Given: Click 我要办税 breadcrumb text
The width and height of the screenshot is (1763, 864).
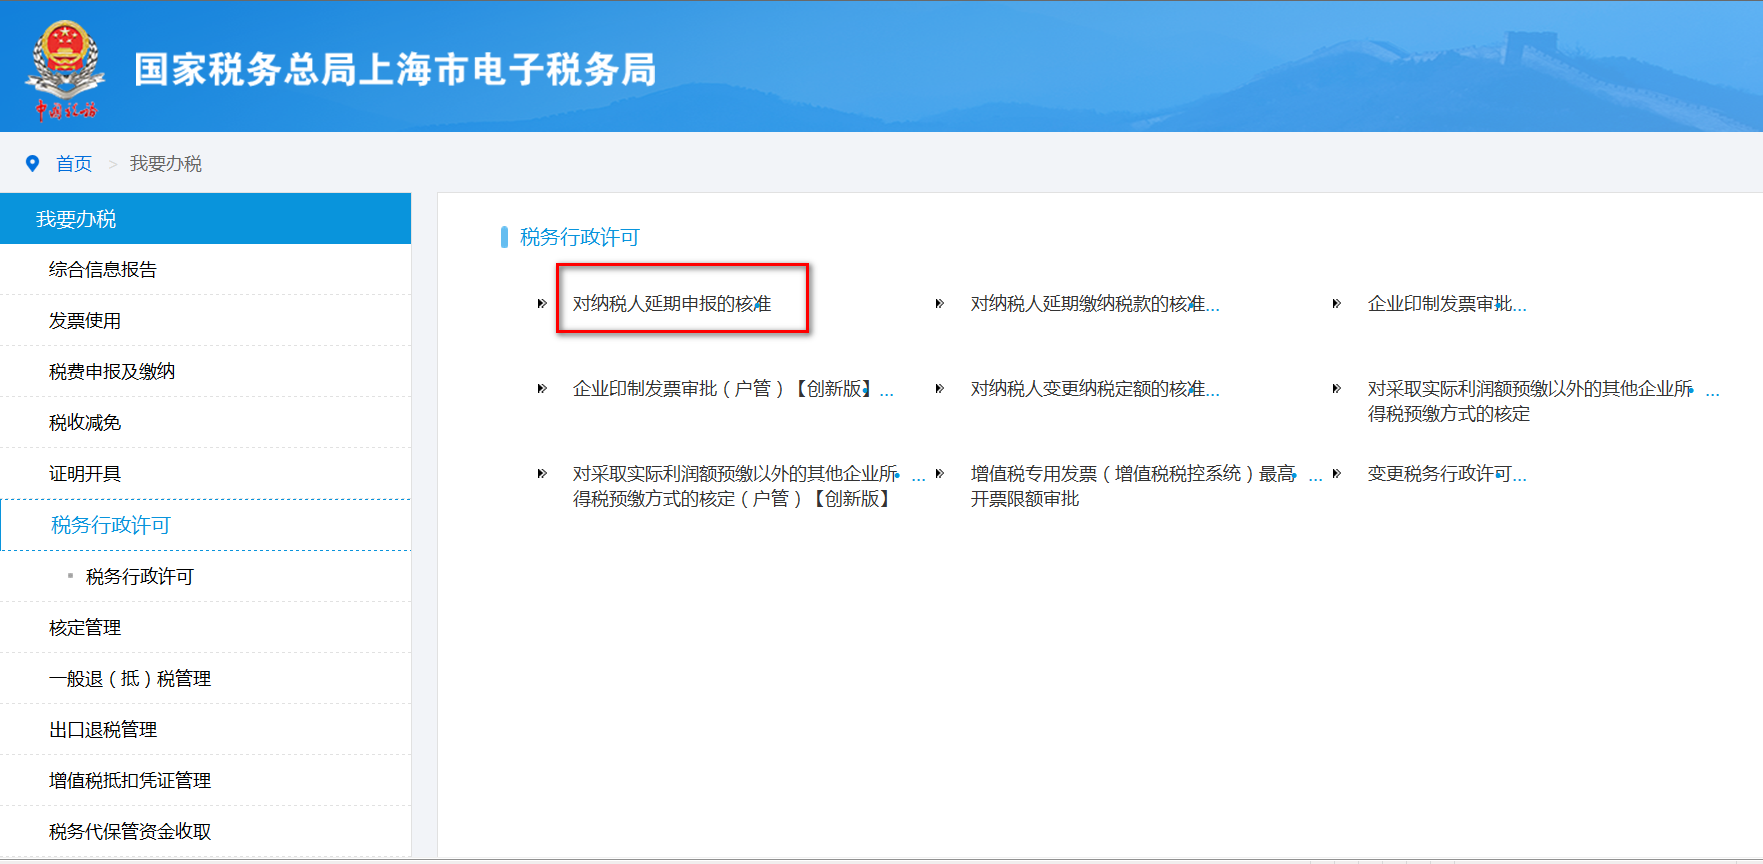Looking at the screenshot, I should [x=166, y=163].
